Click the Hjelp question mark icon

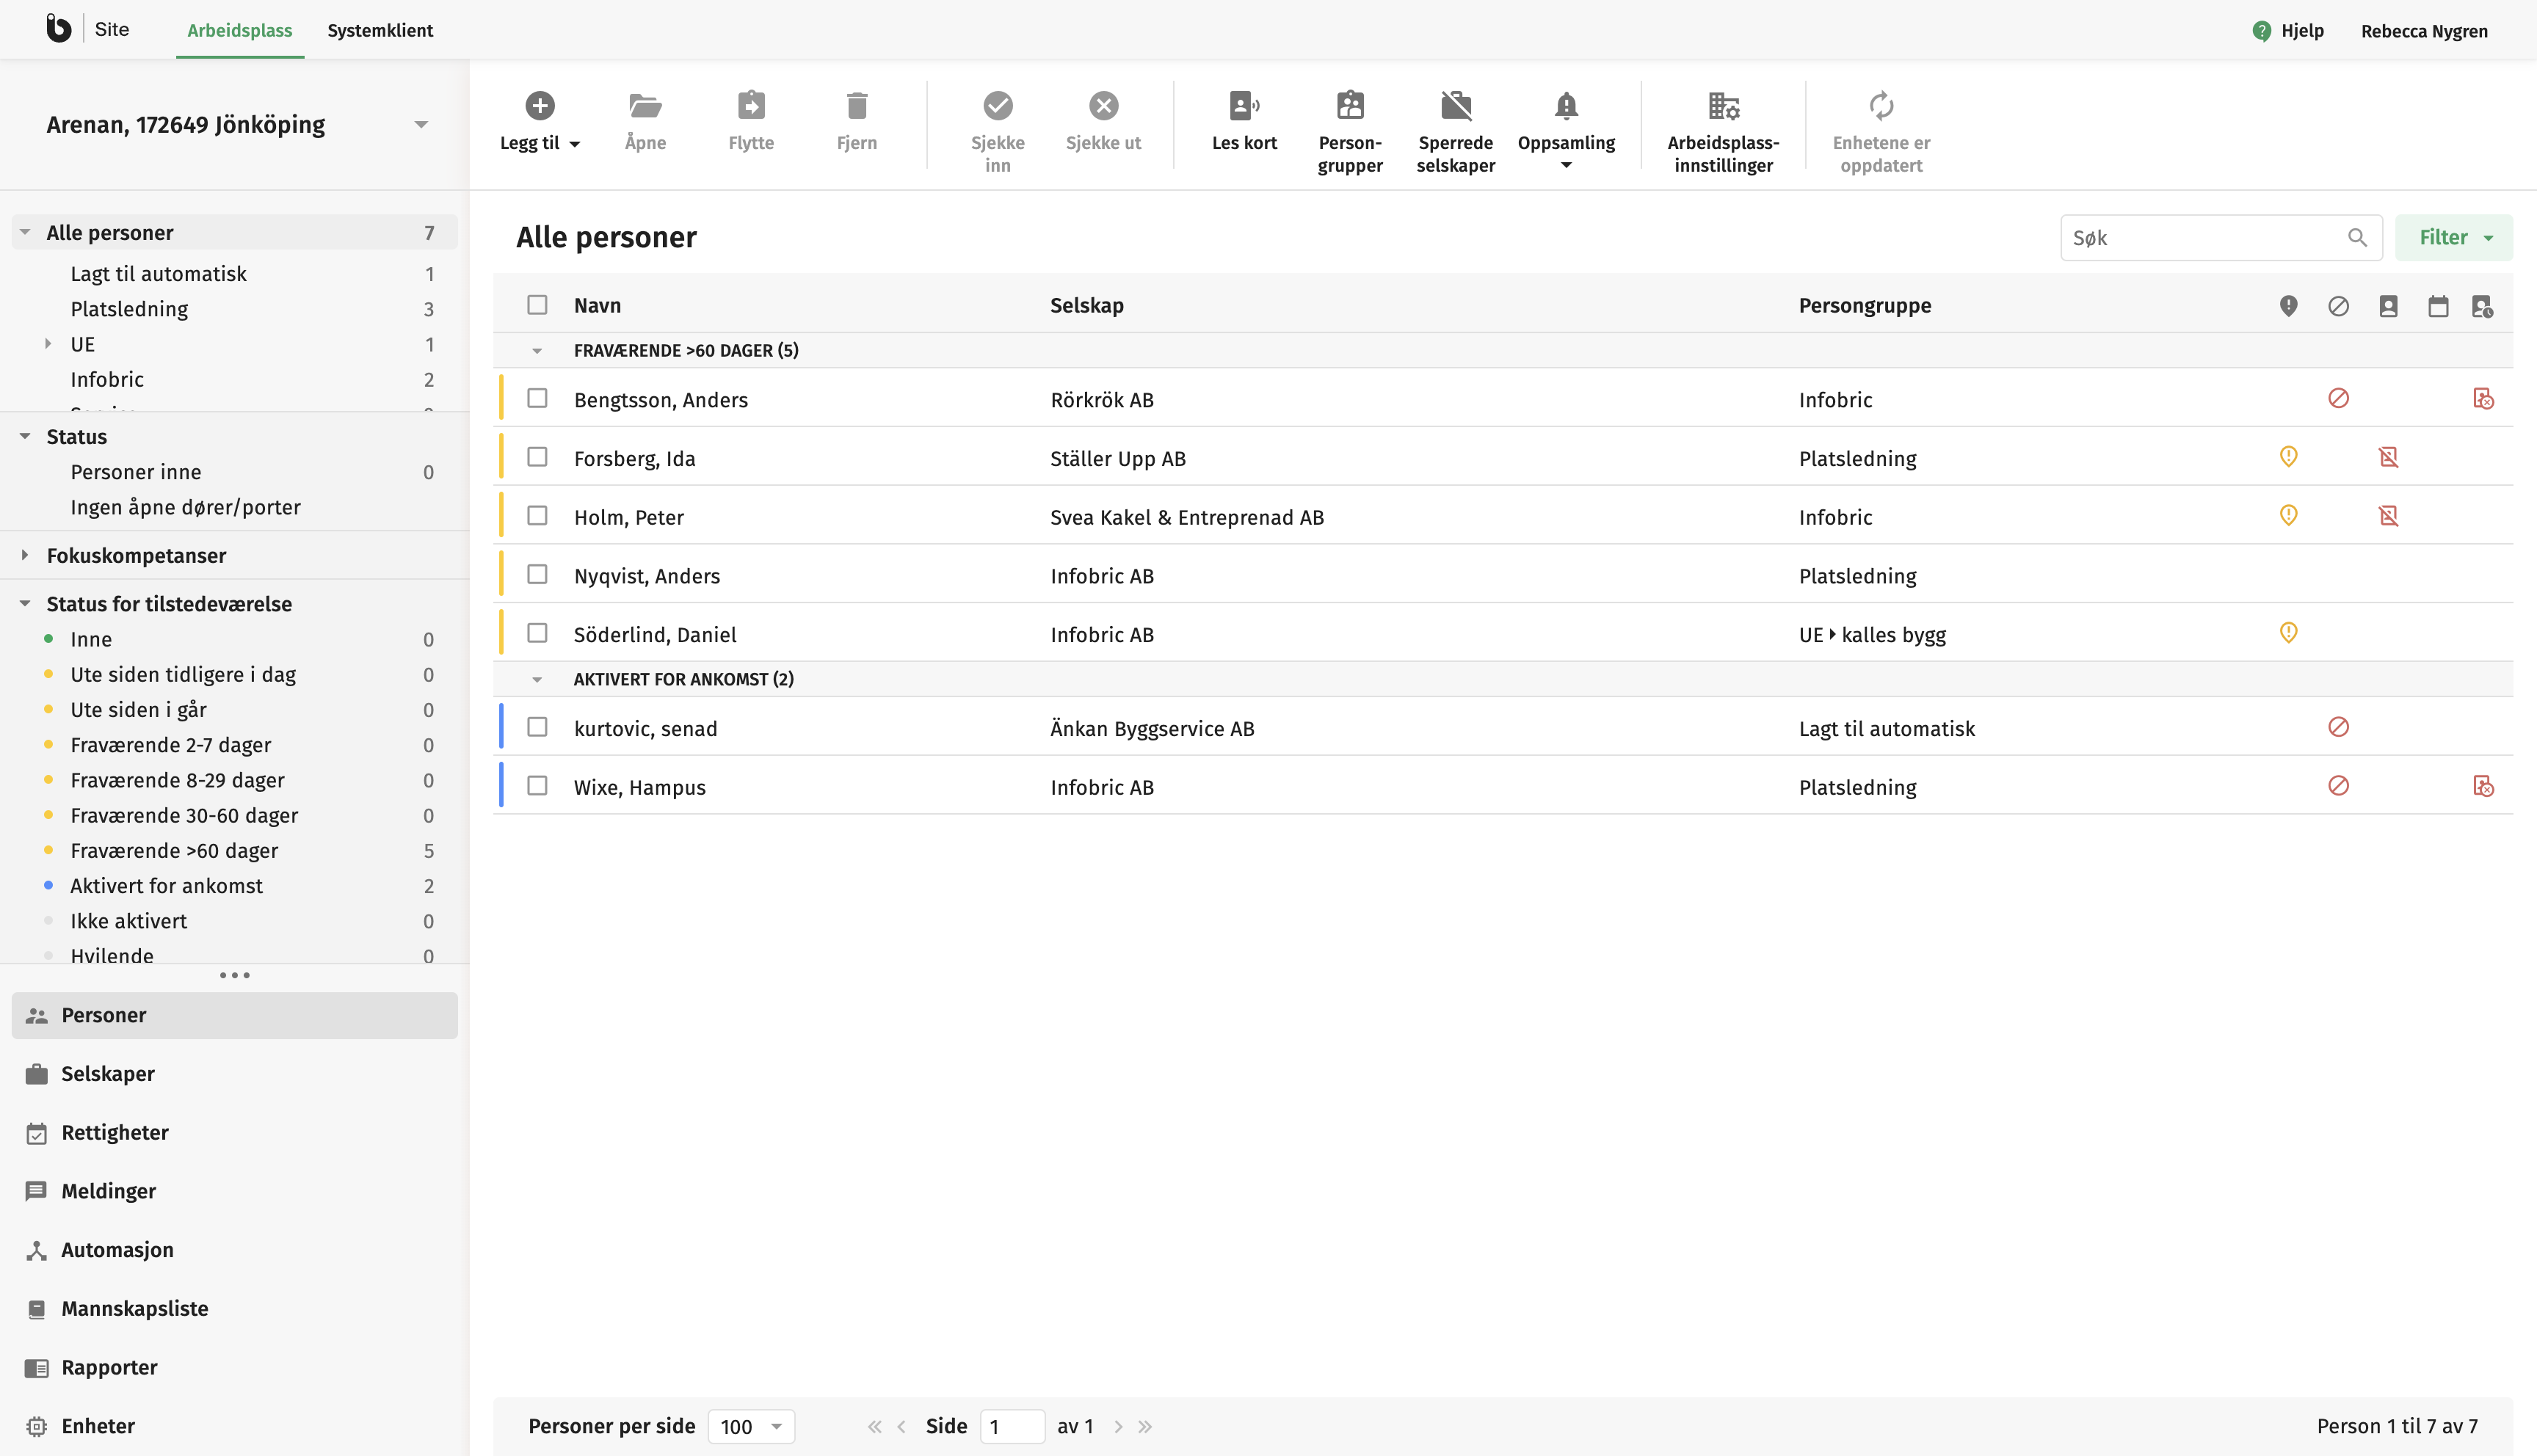pos(2261,31)
